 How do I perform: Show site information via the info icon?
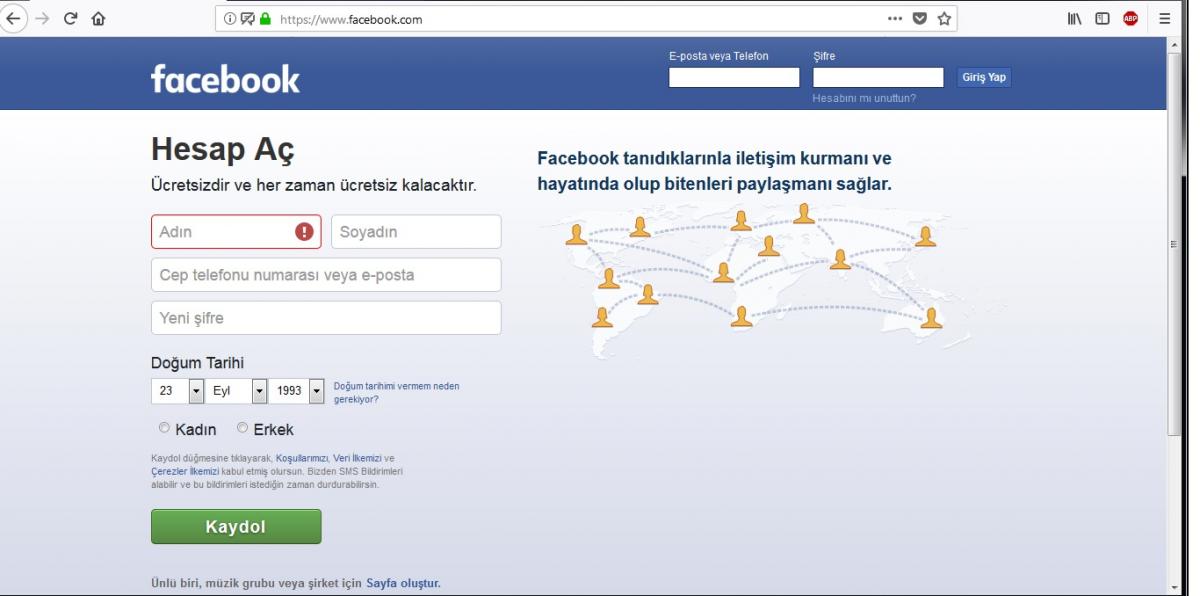click(231, 18)
